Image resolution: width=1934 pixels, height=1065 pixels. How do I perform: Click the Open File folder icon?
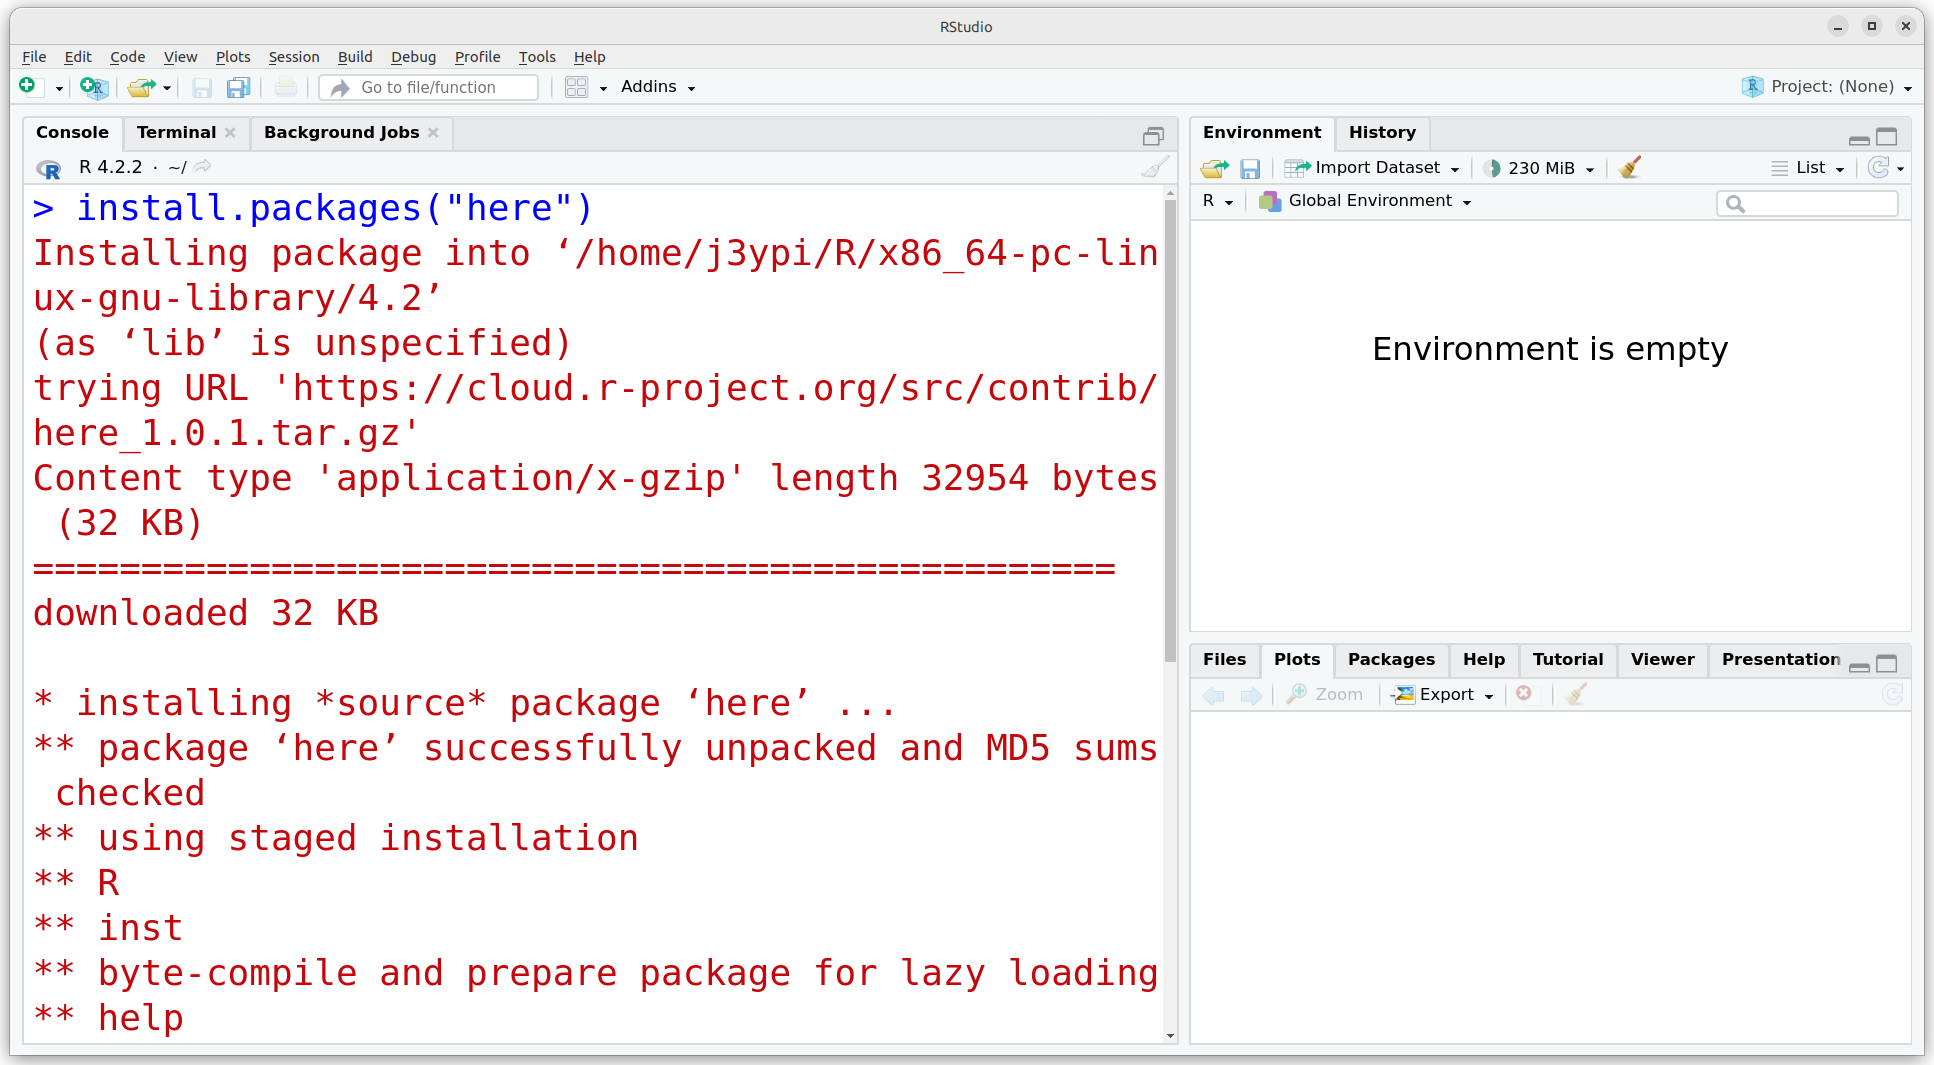tap(141, 87)
